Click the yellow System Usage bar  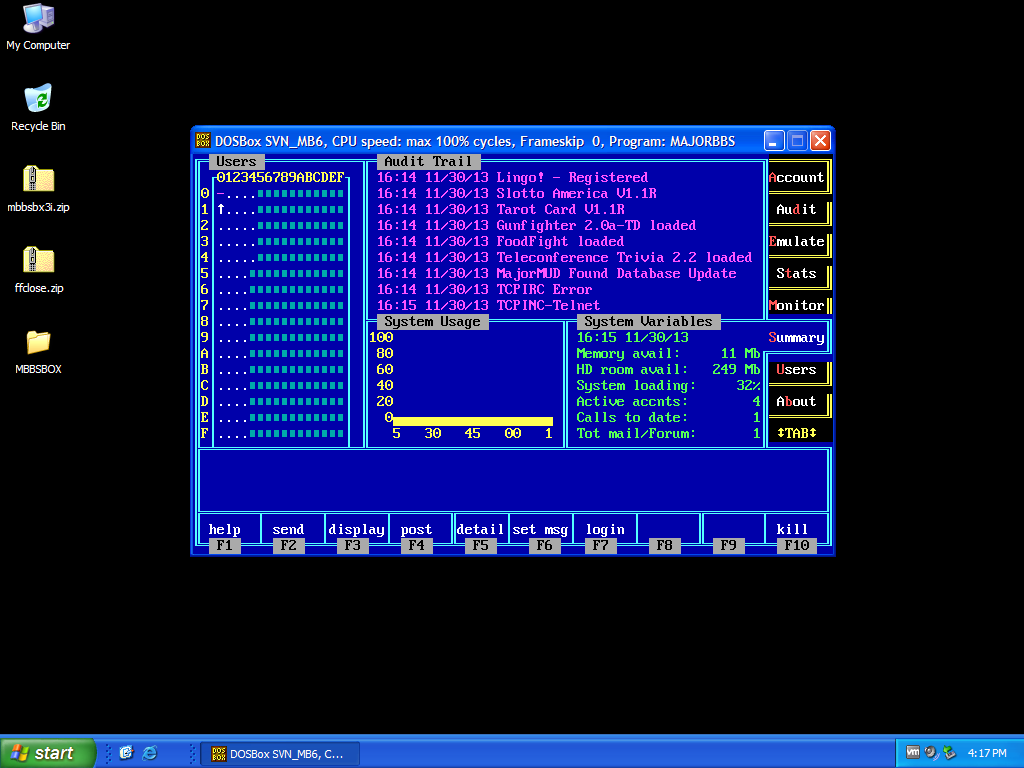click(472, 421)
